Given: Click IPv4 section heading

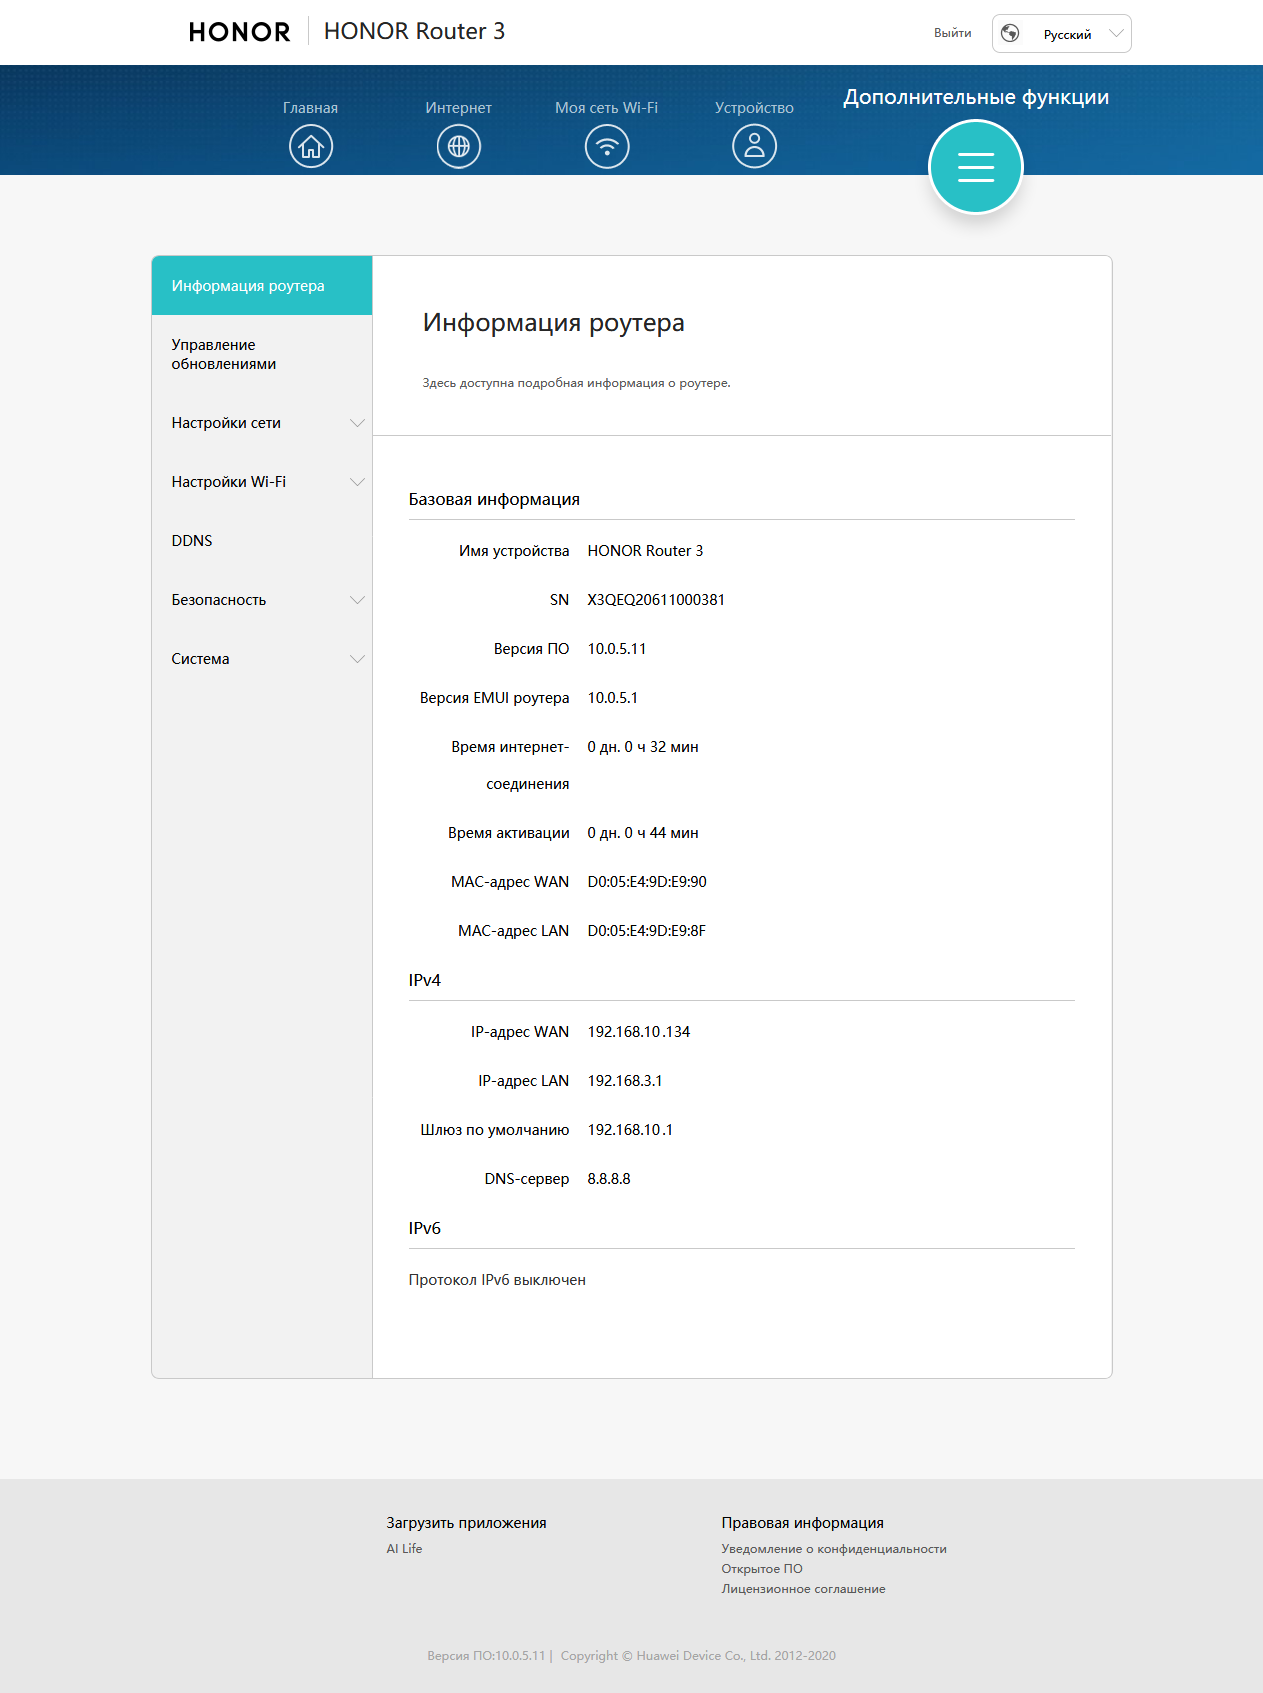Looking at the screenshot, I should (424, 980).
